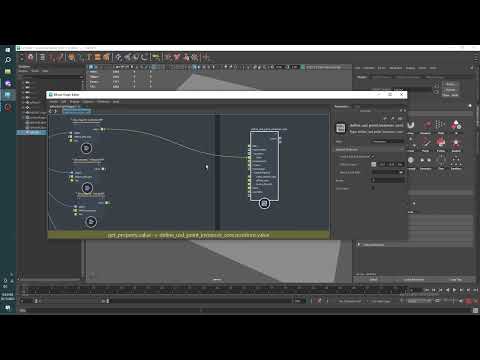Open the color swatch in the Parameters panel
The height and width of the screenshot is (360, 480).
374,164
